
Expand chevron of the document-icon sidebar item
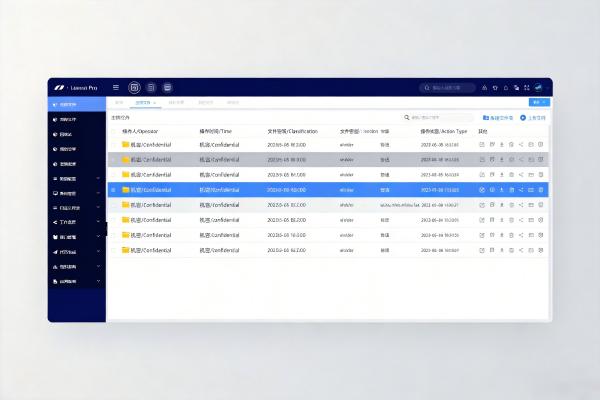tap(98, 281)
